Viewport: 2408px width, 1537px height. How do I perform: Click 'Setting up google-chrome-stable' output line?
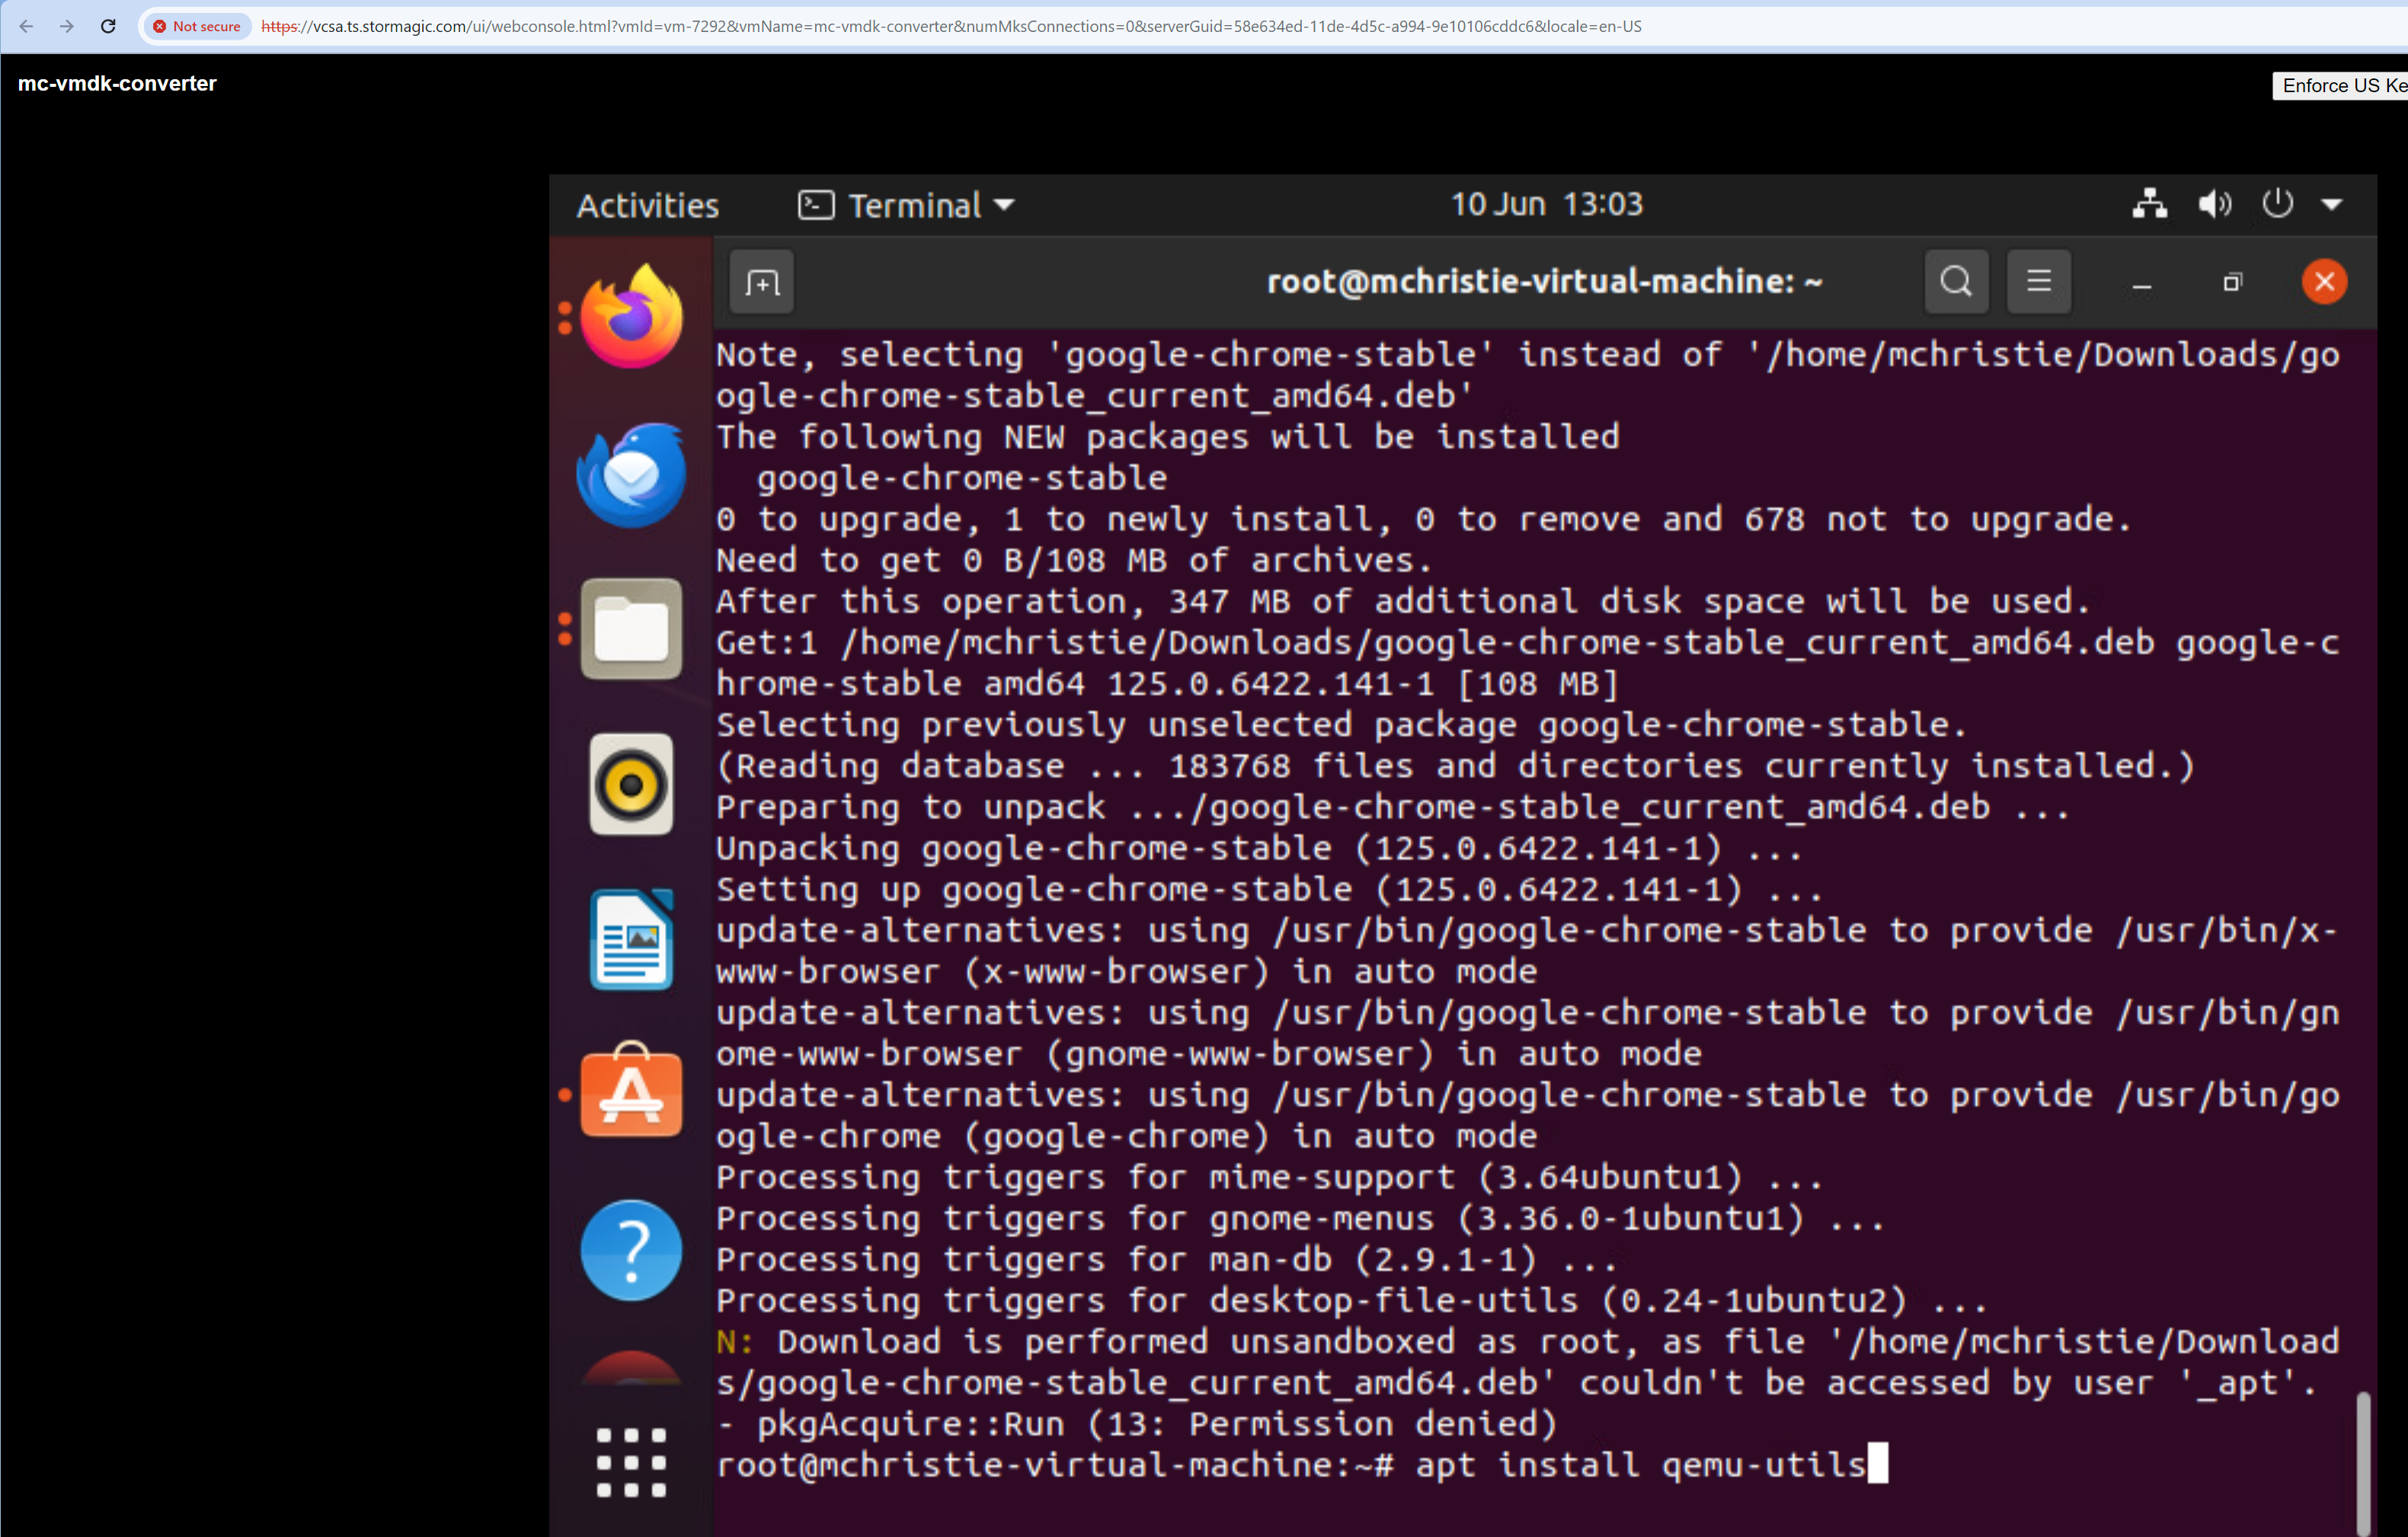click(x=1269, y=889)
